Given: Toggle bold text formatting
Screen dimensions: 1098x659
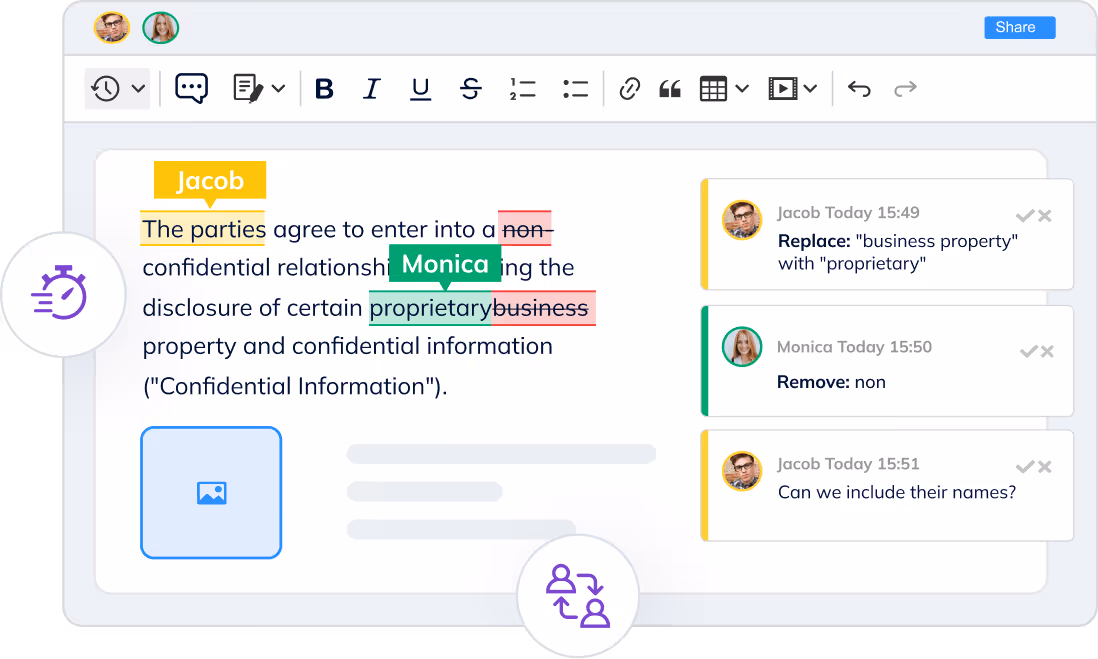Looking at the screenshot, I should coord(324,89).
